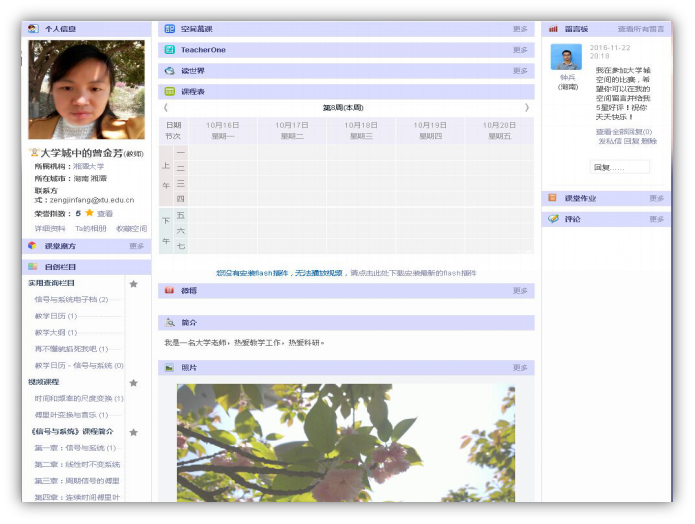Viewport: 695px width, 524px height.
Task: Click the 10月16日 星期一 column header
Action: (x=223, y=130)
